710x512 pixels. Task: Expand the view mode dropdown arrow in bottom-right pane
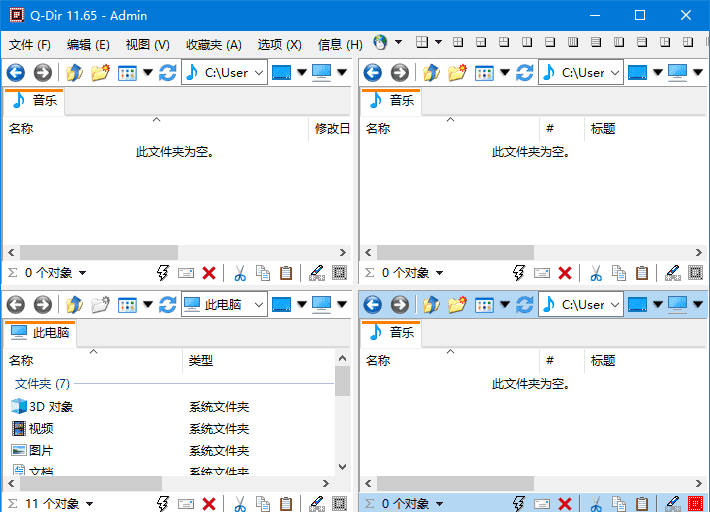pos(505,304)
